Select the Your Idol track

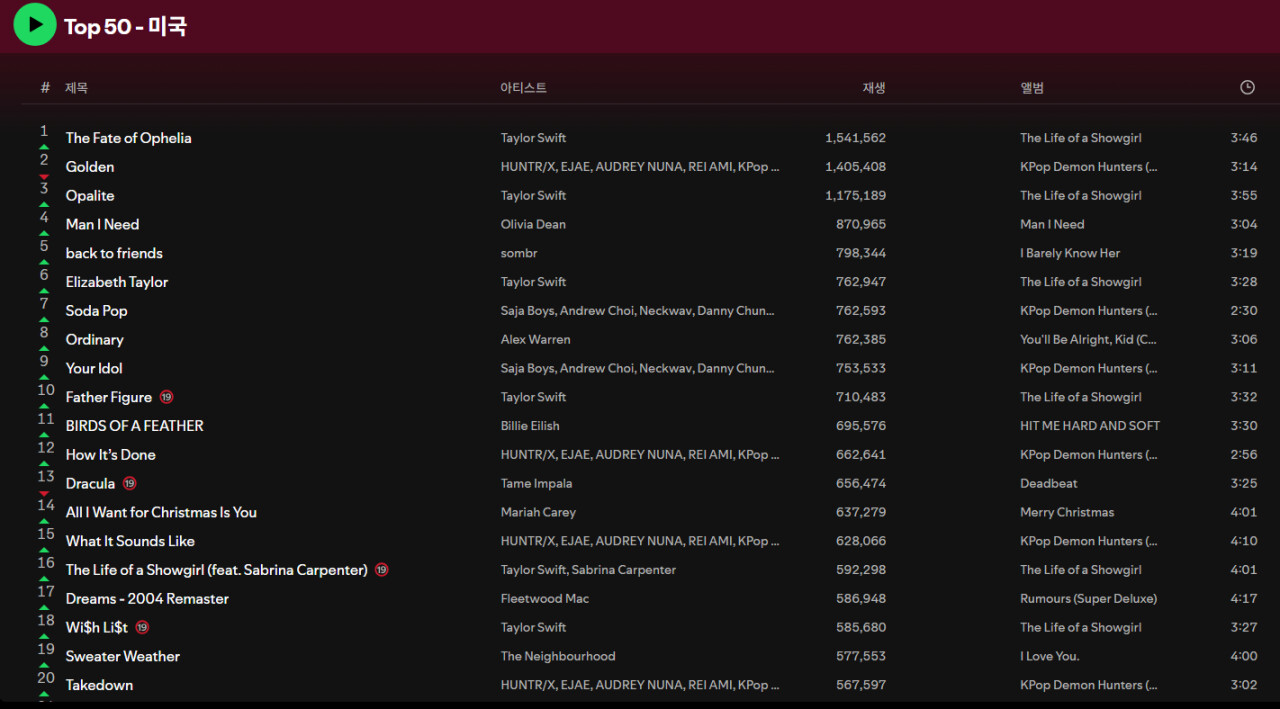(x=94, y=368)
